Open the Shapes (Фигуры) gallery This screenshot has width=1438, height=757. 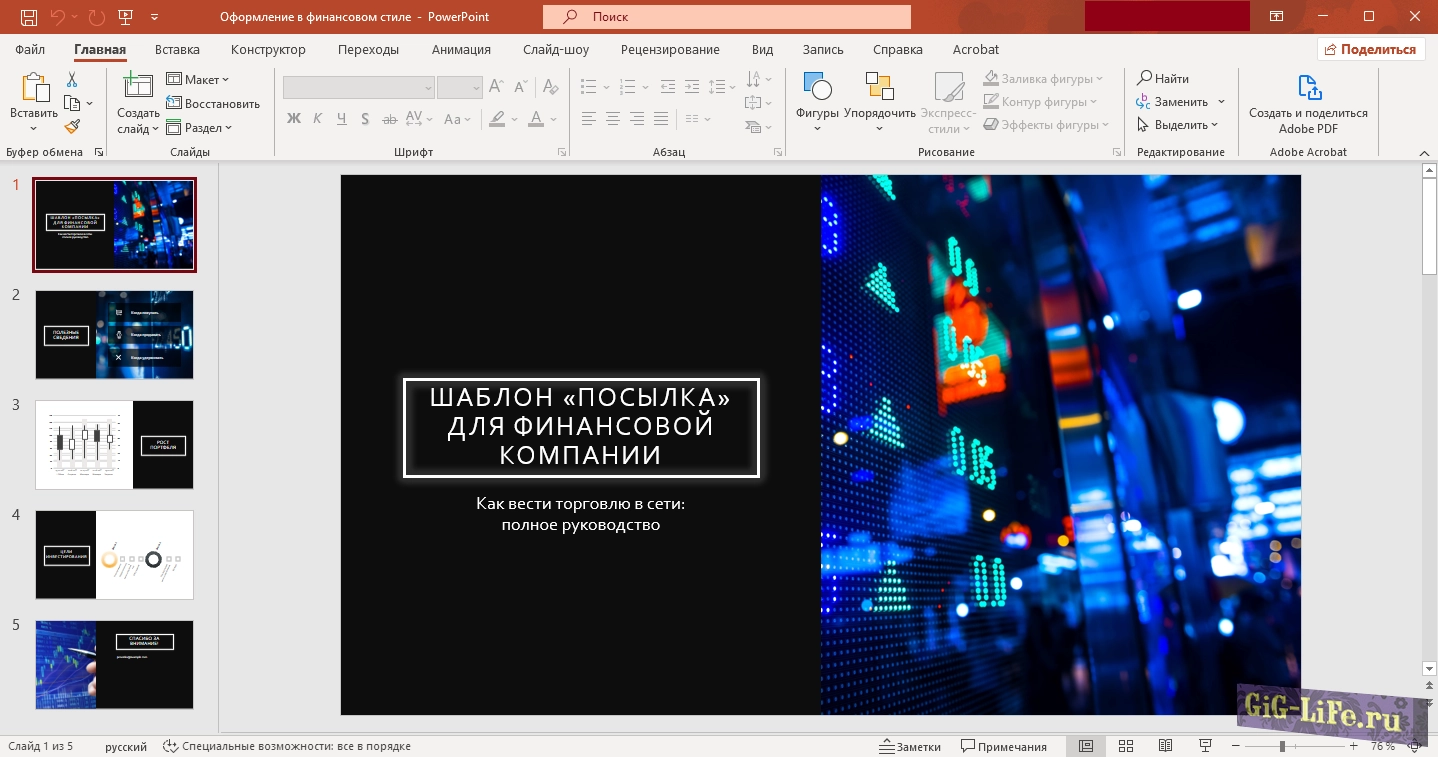(817, 101)
